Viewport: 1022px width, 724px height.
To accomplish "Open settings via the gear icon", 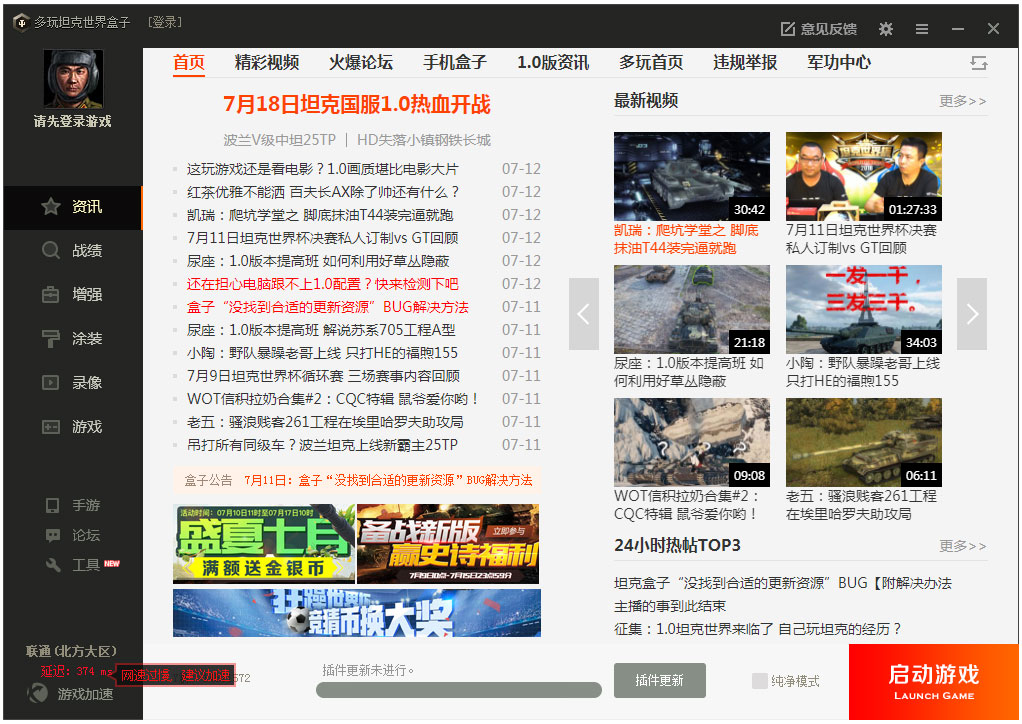I will tap(885, 29).
